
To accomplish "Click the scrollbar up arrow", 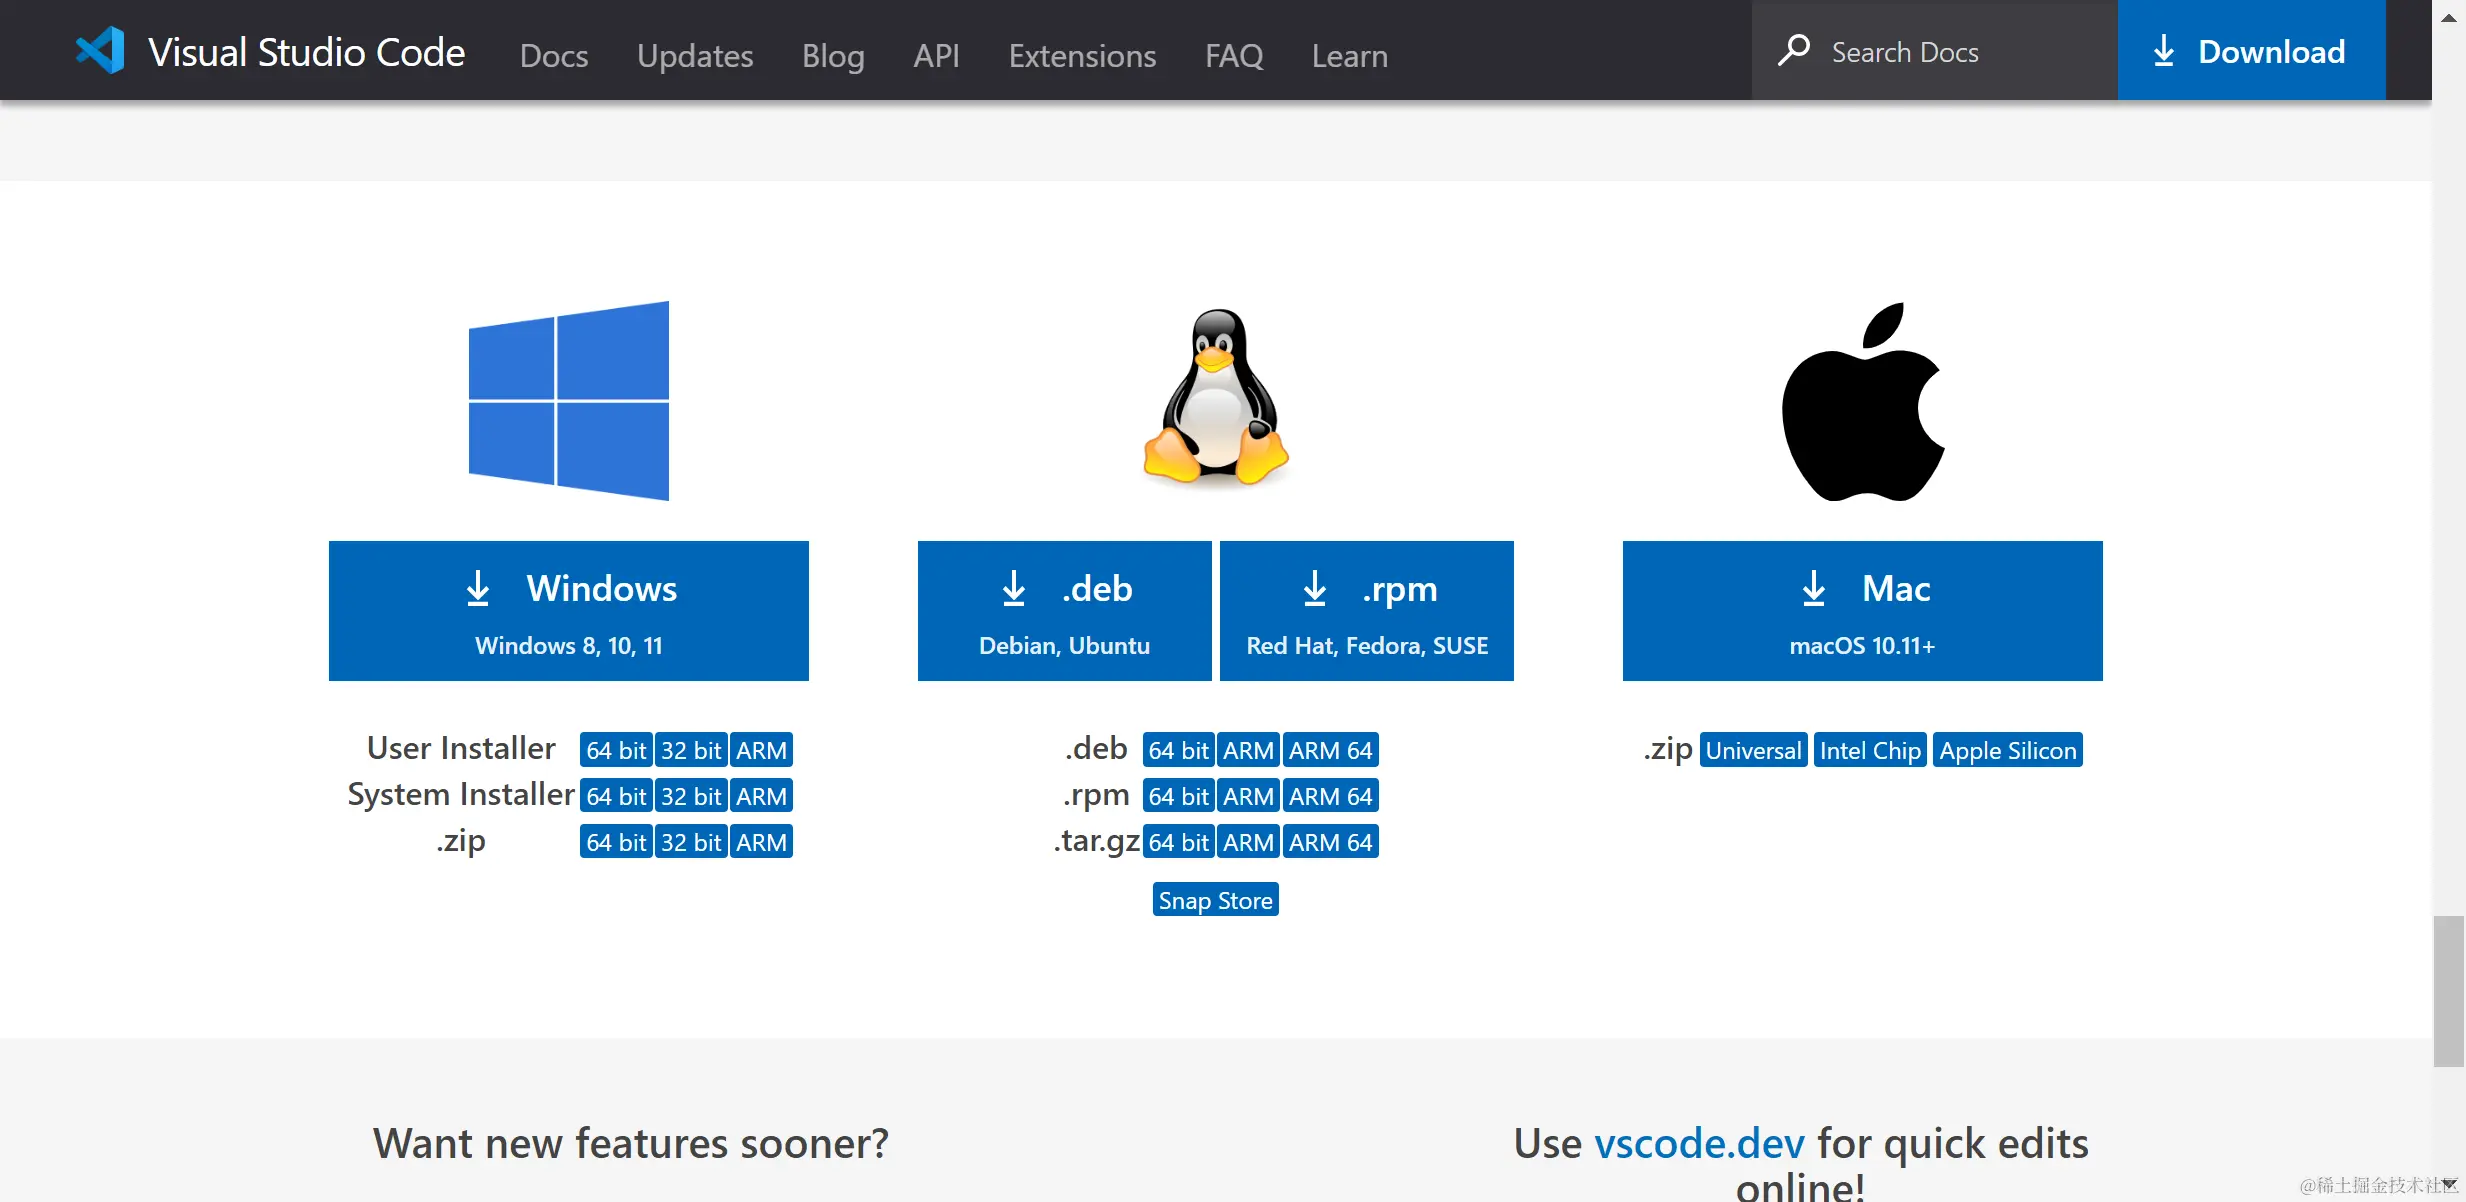I will [x=2449, y=17].
